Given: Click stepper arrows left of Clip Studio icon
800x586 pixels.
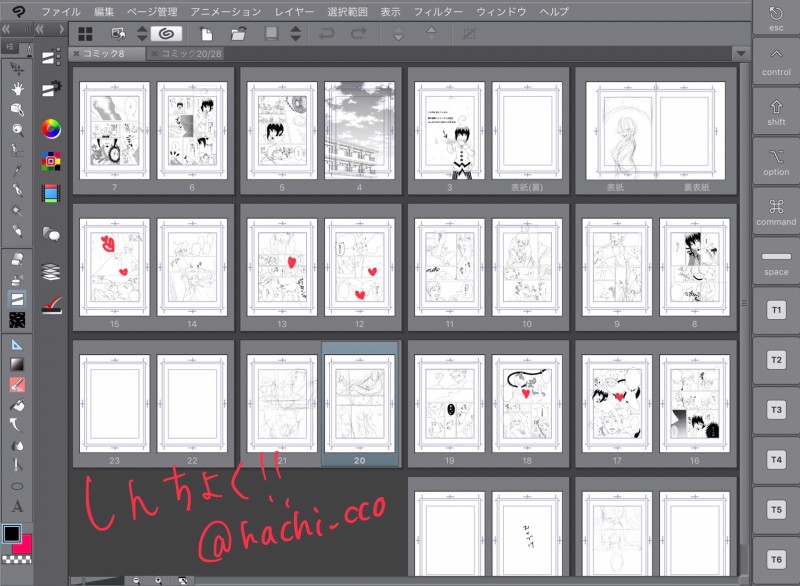Looking at the screenshot, I should click(142, 34).
